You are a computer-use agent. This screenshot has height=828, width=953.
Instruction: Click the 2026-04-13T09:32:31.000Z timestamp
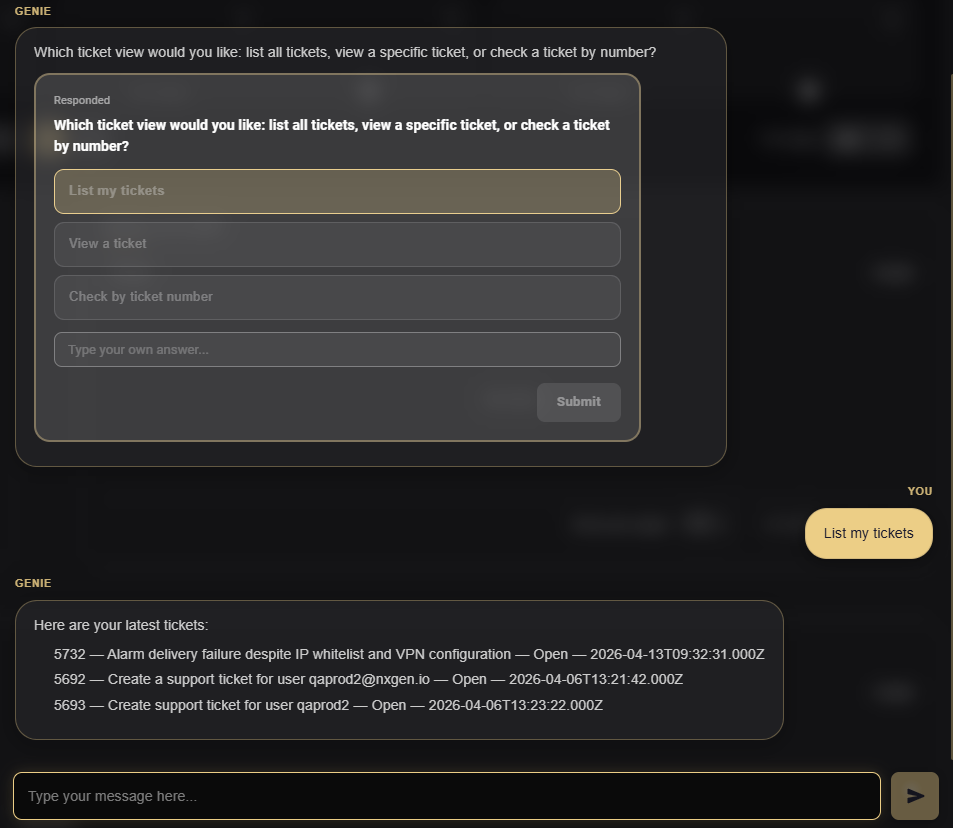click(677, 654)
